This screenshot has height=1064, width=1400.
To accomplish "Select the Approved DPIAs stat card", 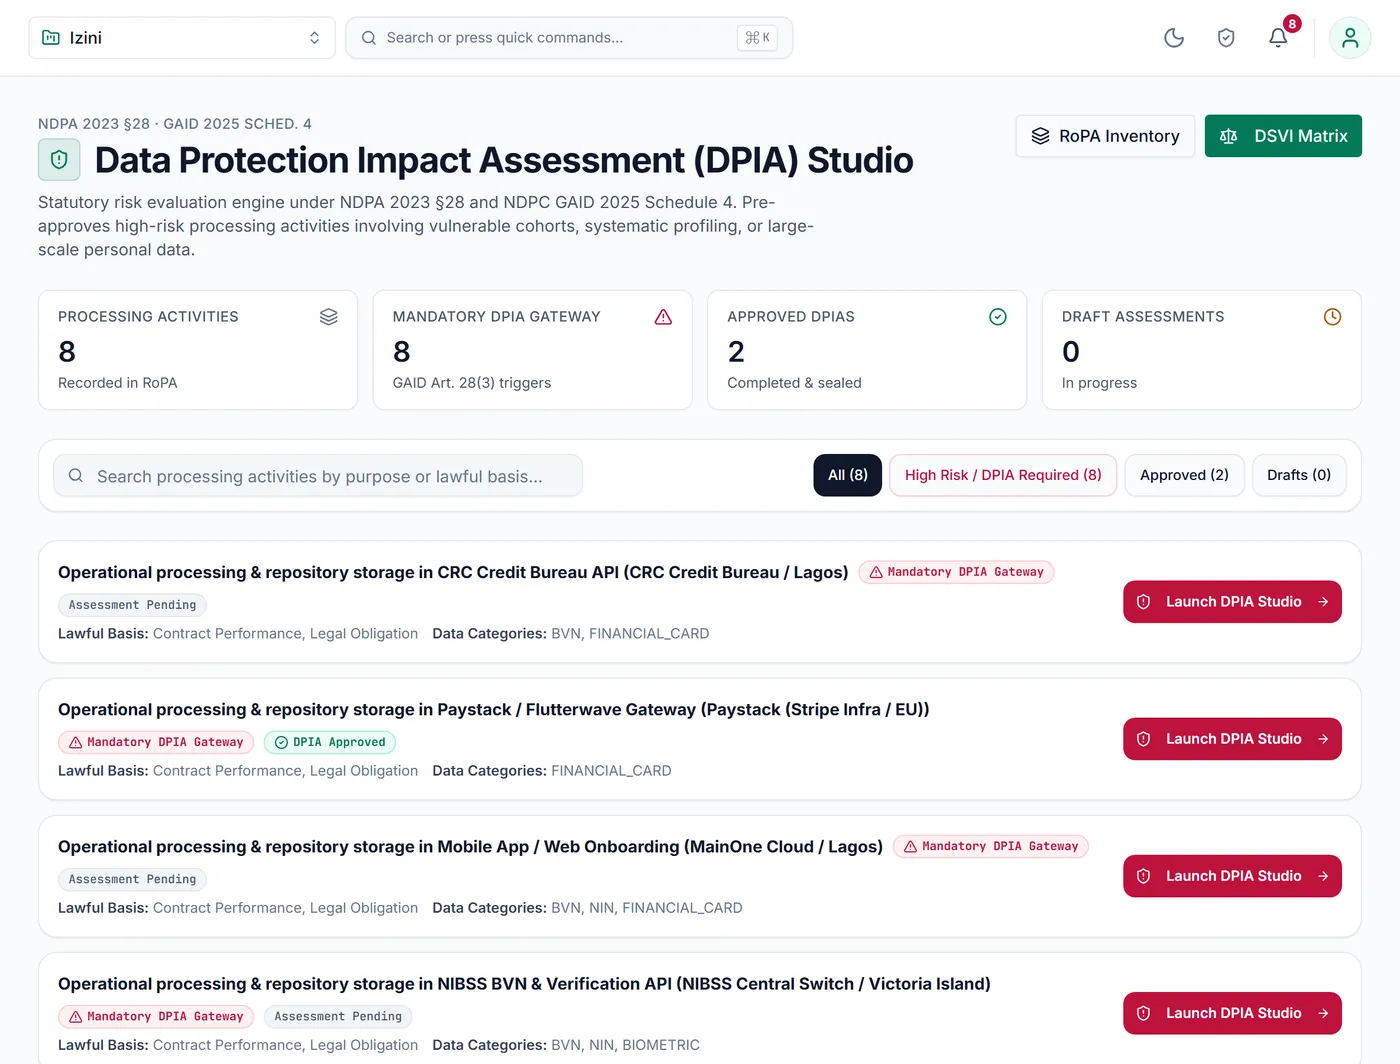I will [x=867, y=350].
